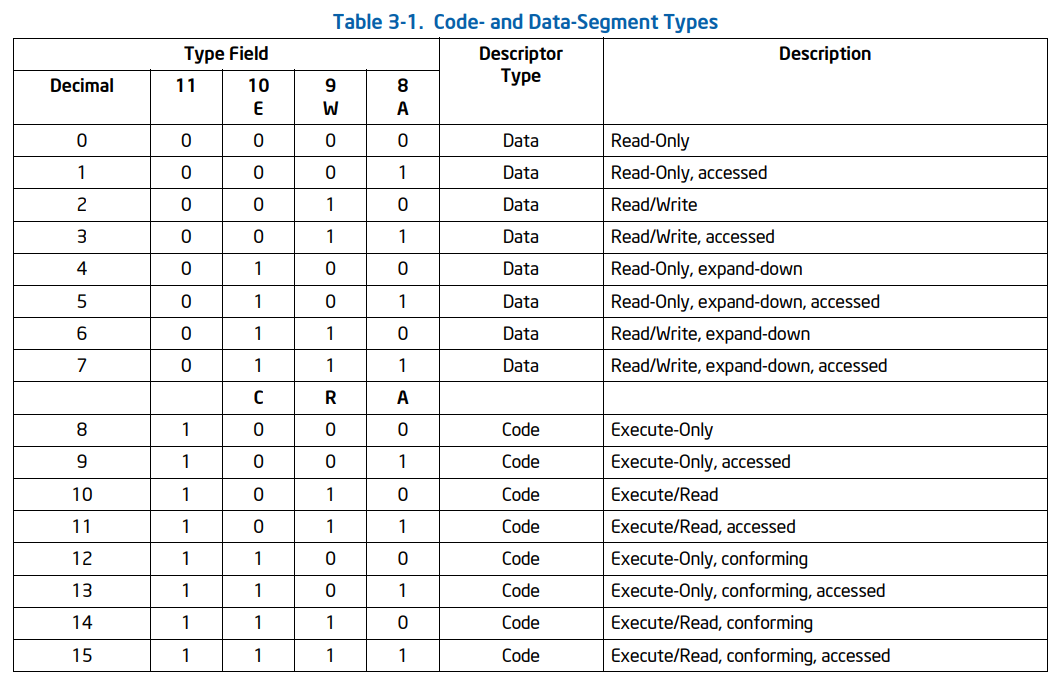Select the 'Read-Only' description in row 0
This screenshot has width=1054, height=681.
coord(650,141)
